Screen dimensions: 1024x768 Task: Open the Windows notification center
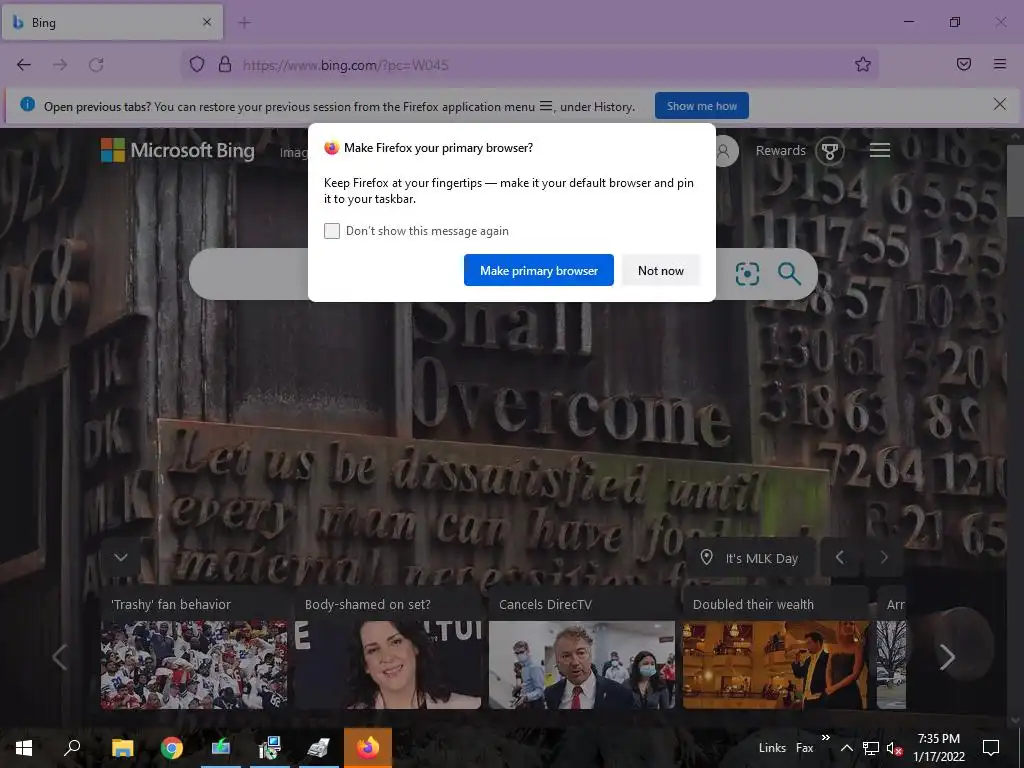tap(991, 748)
